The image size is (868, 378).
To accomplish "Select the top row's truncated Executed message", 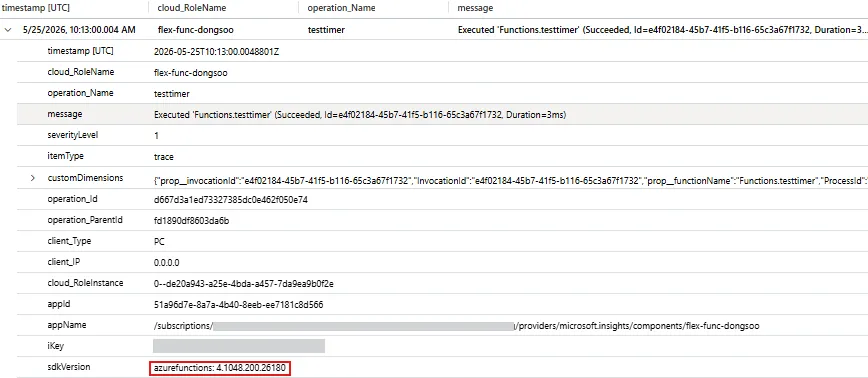I will [x=662, y=30].
